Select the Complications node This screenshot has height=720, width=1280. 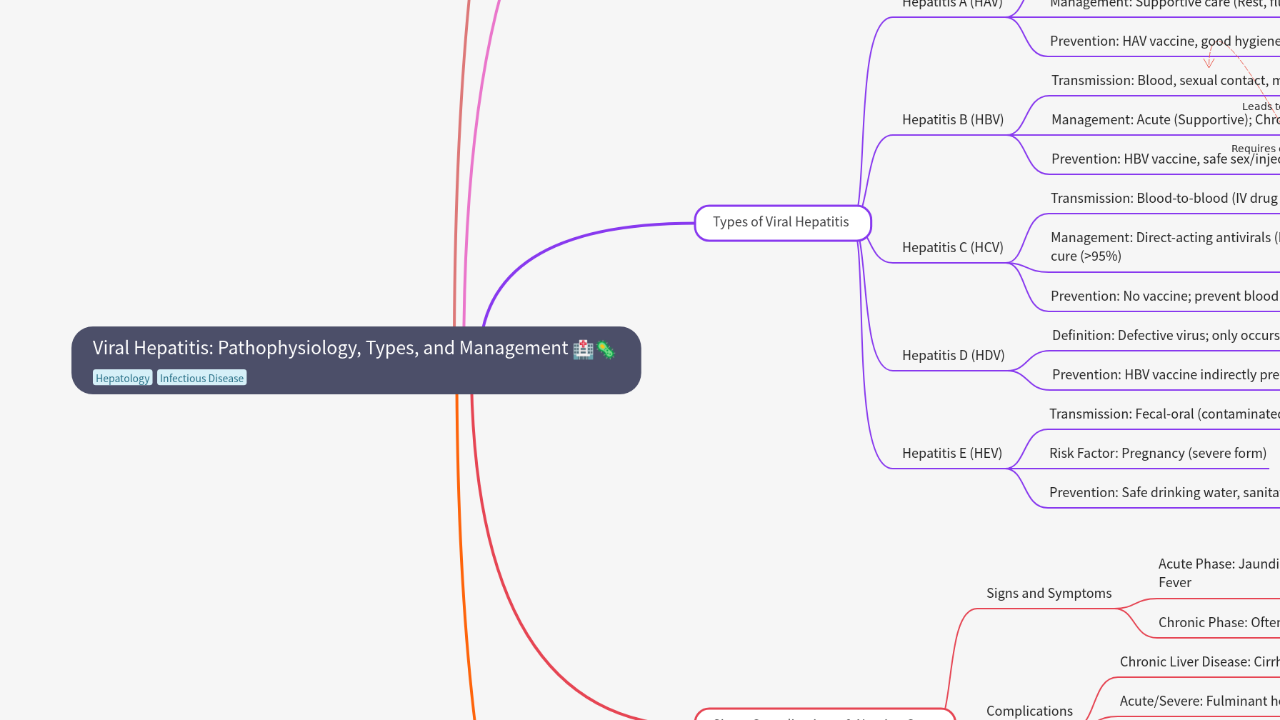[x=1029, y=711]
